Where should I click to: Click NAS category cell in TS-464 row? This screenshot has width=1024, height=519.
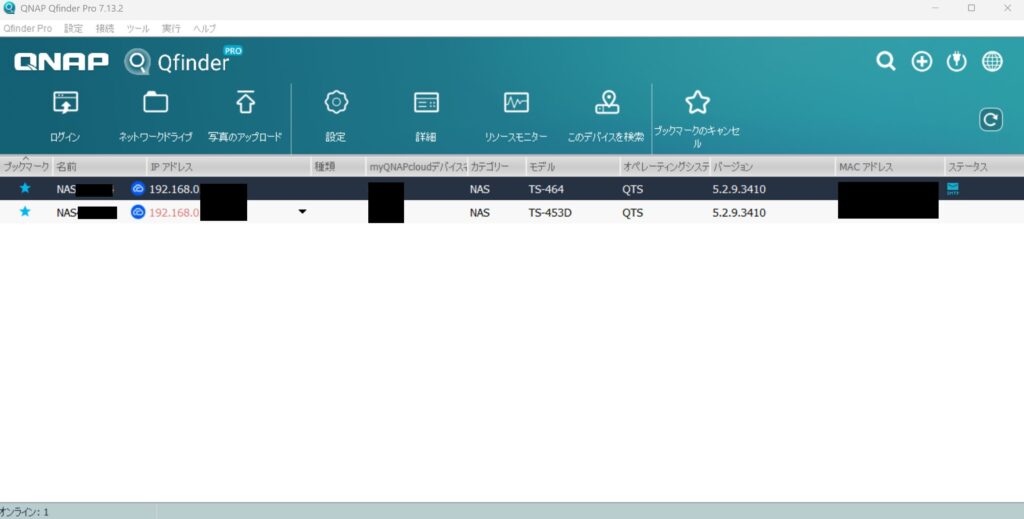click(x=479, y=189)
